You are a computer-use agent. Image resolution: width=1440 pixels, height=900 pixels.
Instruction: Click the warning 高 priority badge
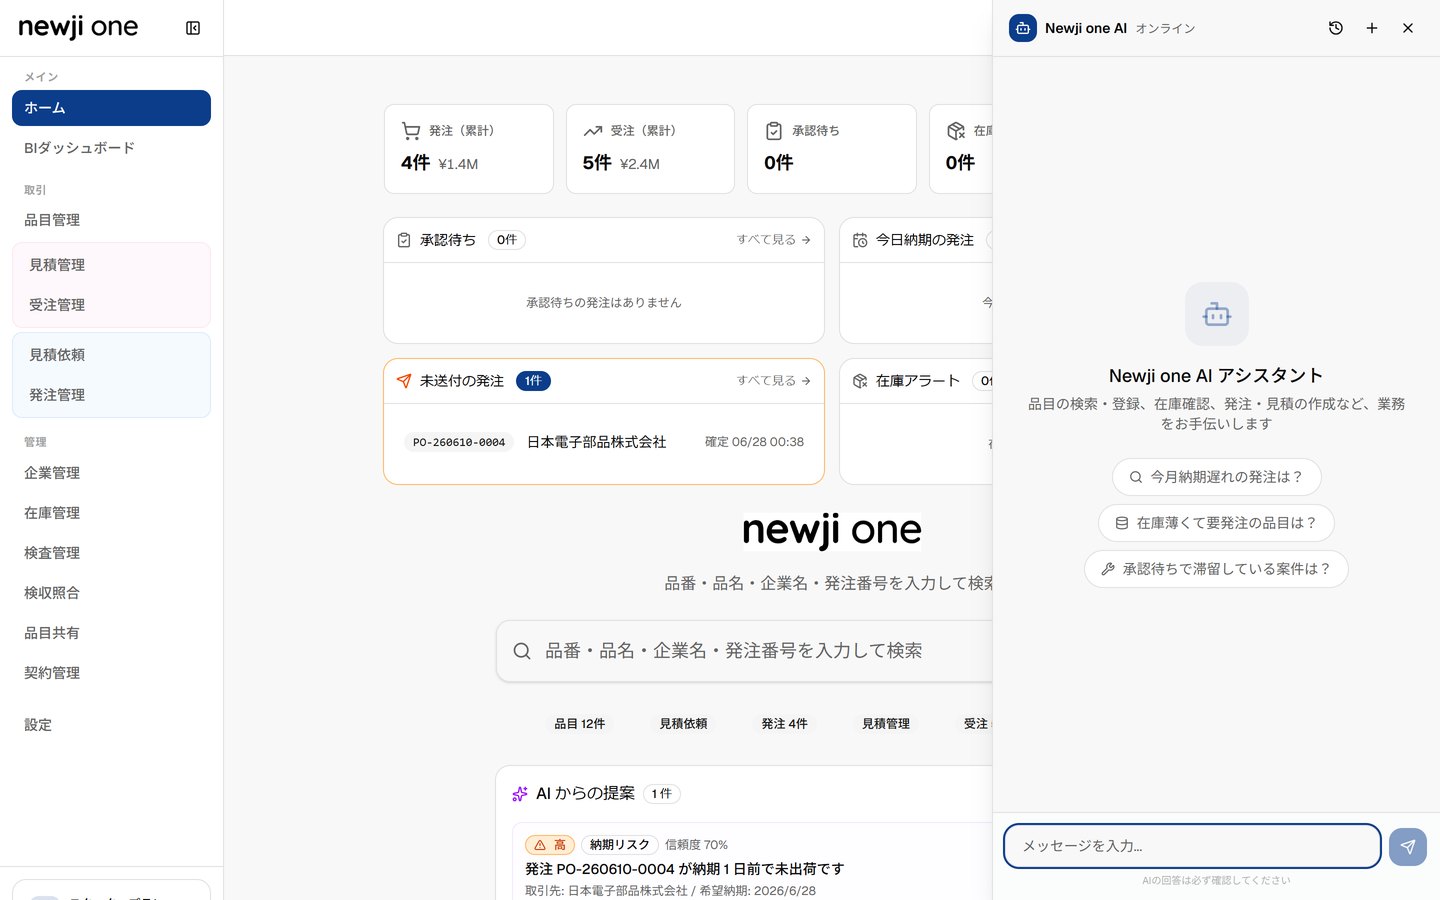[x=550, y=845]
